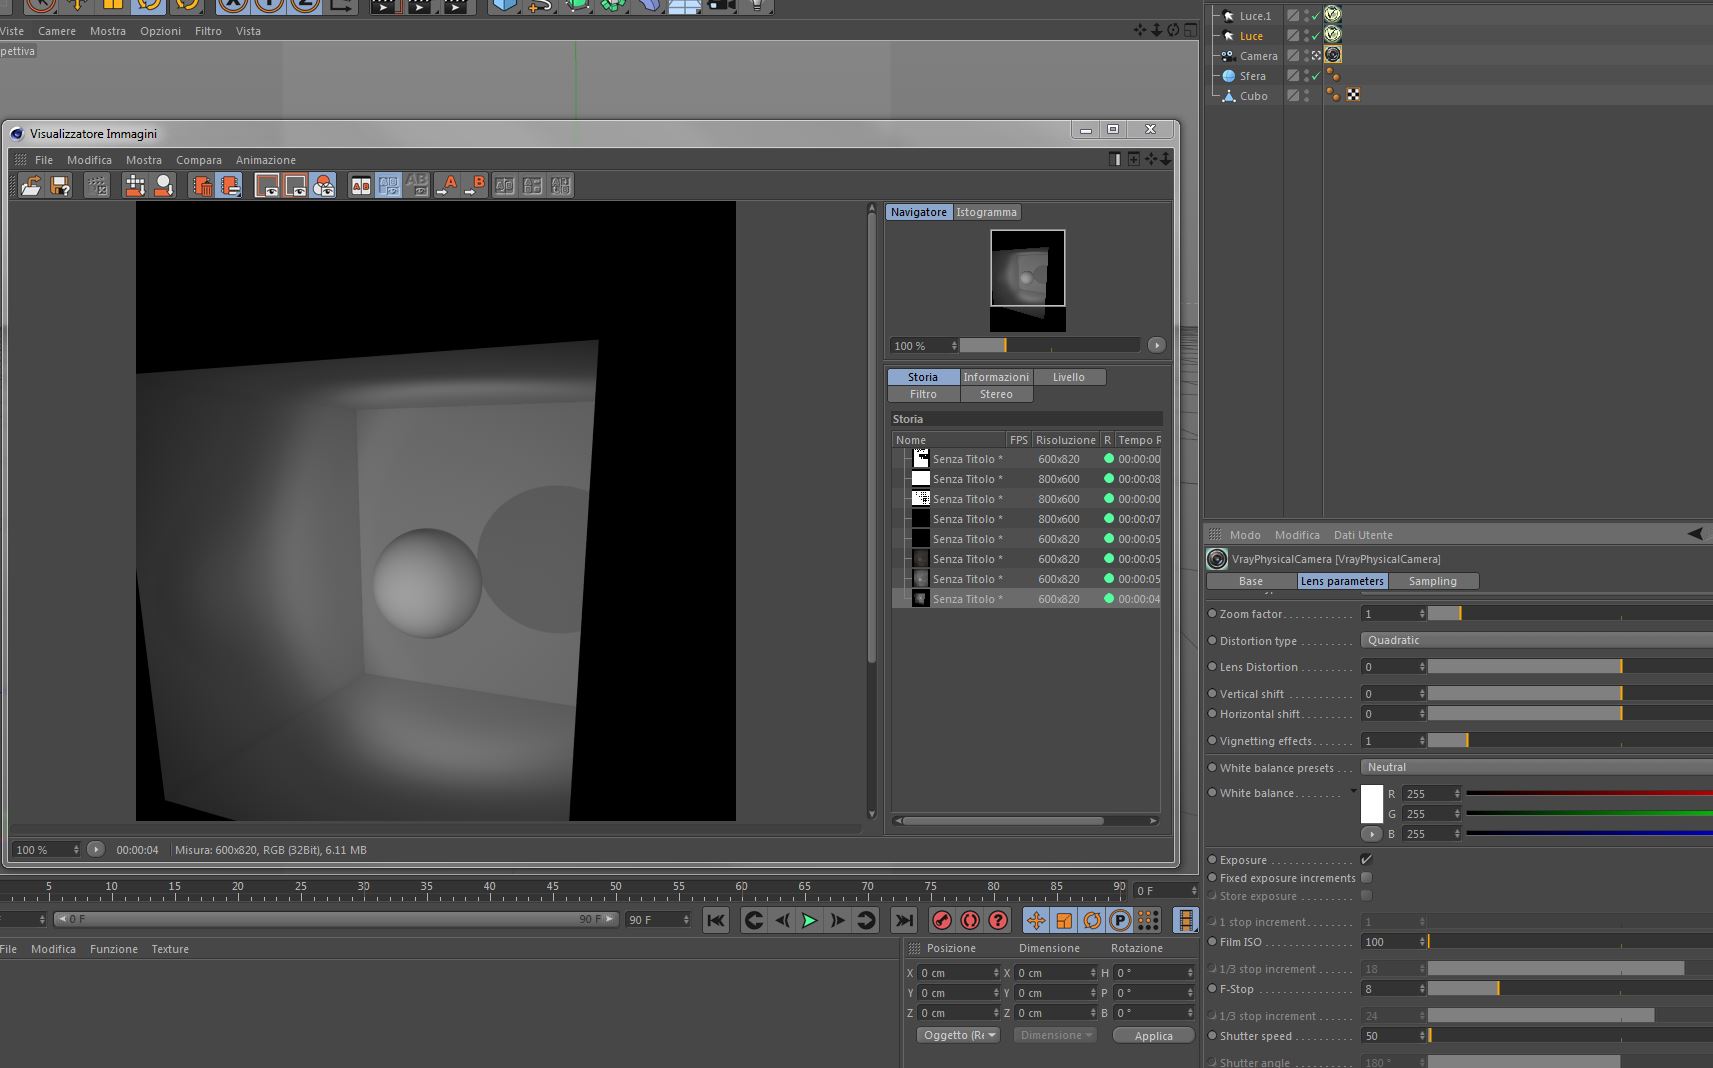Screen dimensions: 1713x1068
Task: Toggle the green enable checkmark for Sfera
Action: click(x=1316, y=76)
